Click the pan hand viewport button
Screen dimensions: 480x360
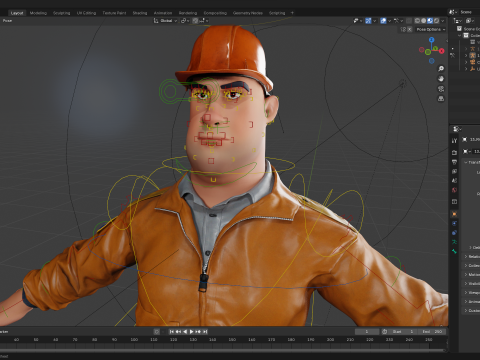441,79
